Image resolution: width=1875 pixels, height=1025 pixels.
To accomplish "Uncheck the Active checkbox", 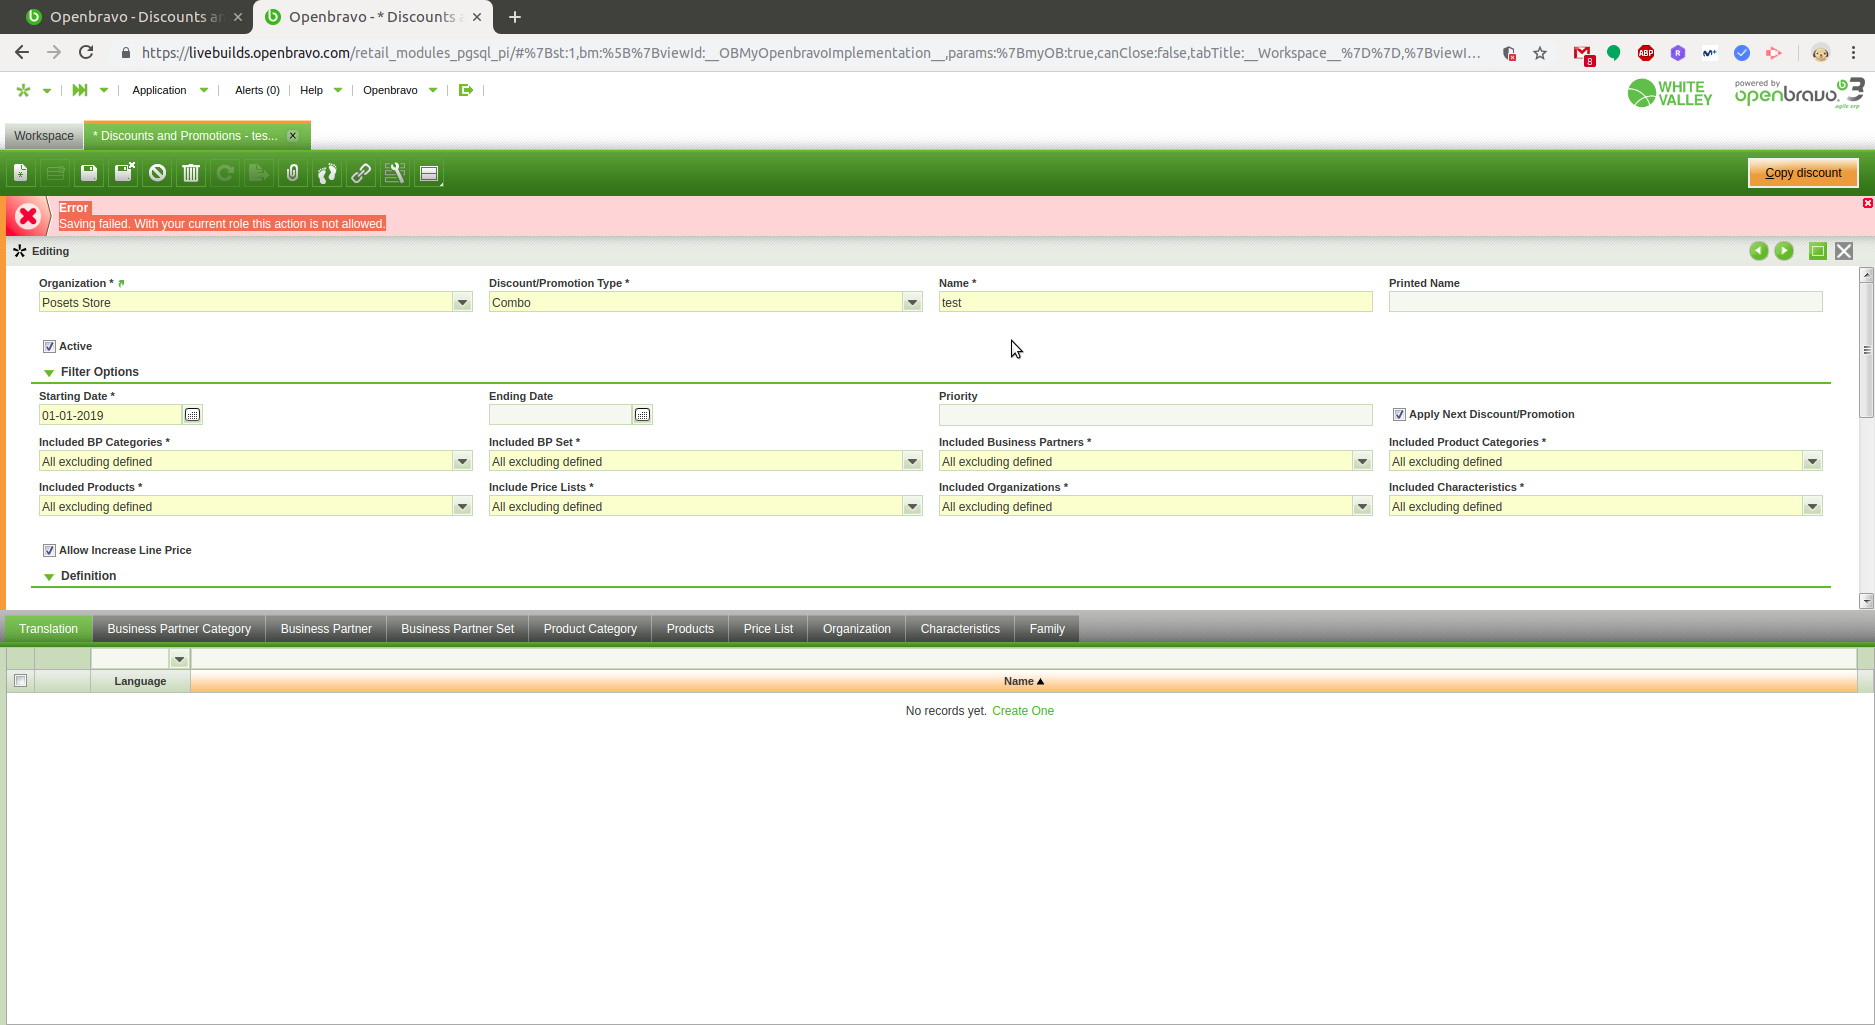I will (49, 346).
